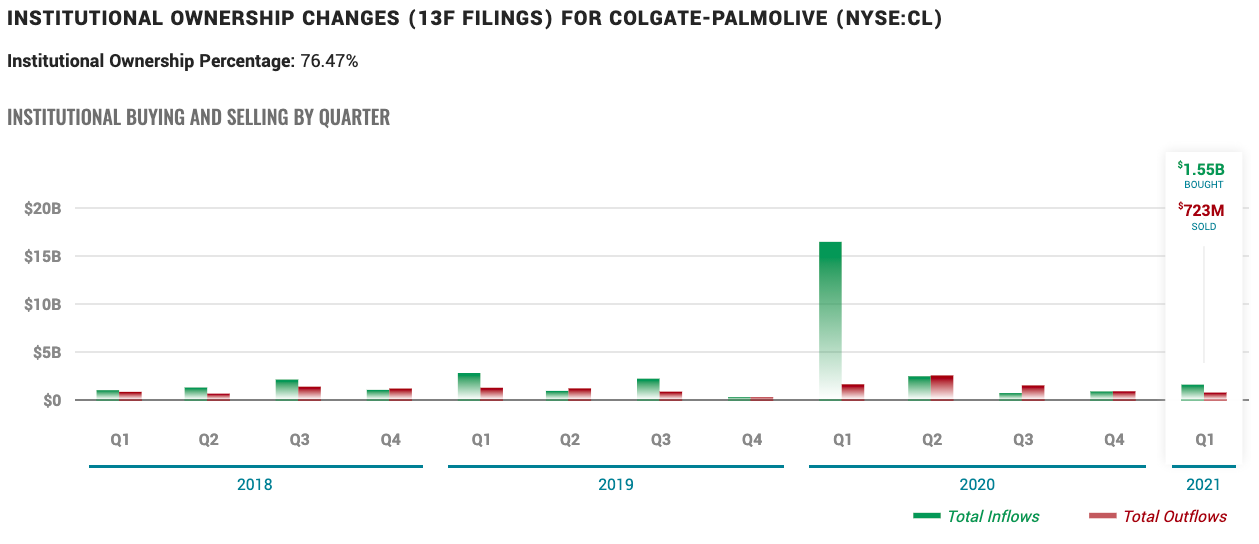Screen dimensions: 1259x544
Task: Click the $20B axis label
Action: (43, 209)
